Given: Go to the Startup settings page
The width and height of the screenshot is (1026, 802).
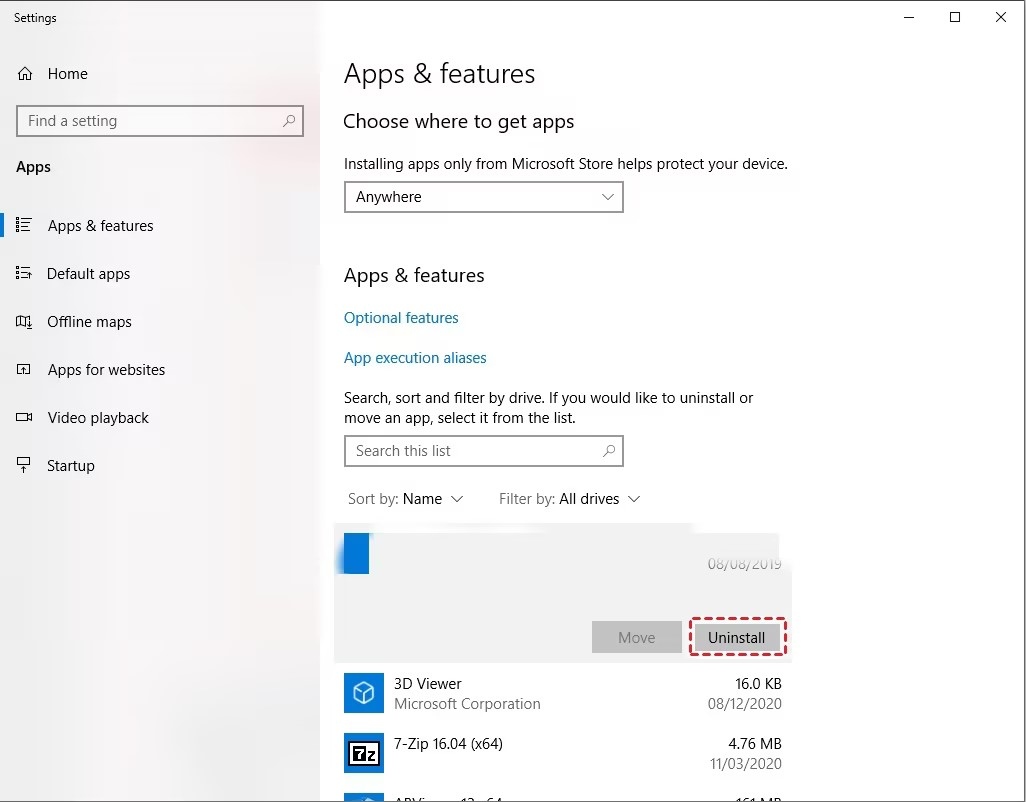Looking at the screenshot, I should click(71, 466).
